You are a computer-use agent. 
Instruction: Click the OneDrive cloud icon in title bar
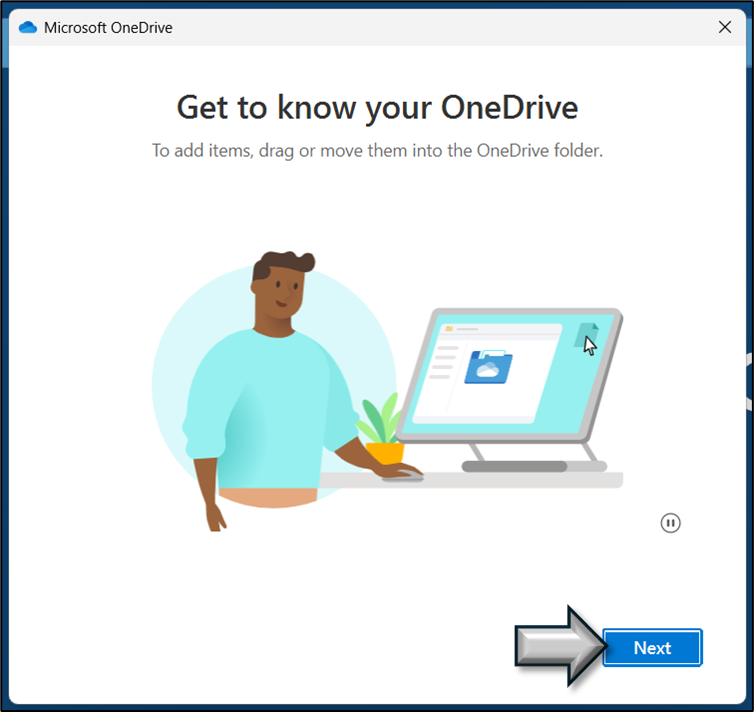pyautogui.click(x=28, y=27)
